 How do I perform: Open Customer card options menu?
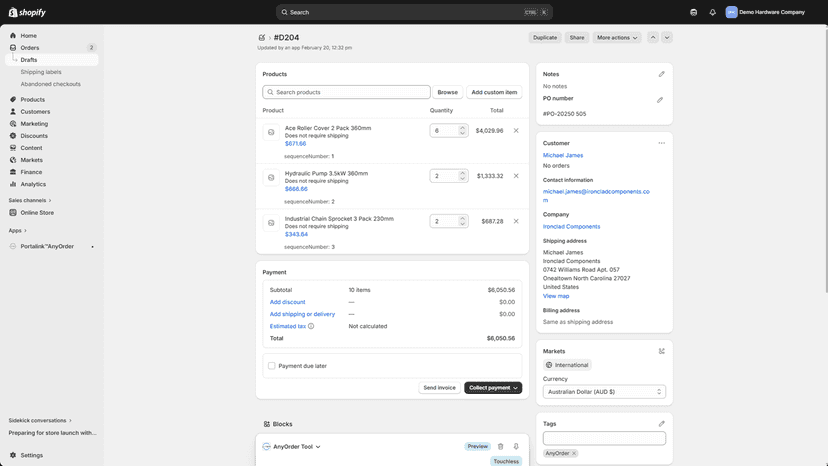[x=661, y=143]
